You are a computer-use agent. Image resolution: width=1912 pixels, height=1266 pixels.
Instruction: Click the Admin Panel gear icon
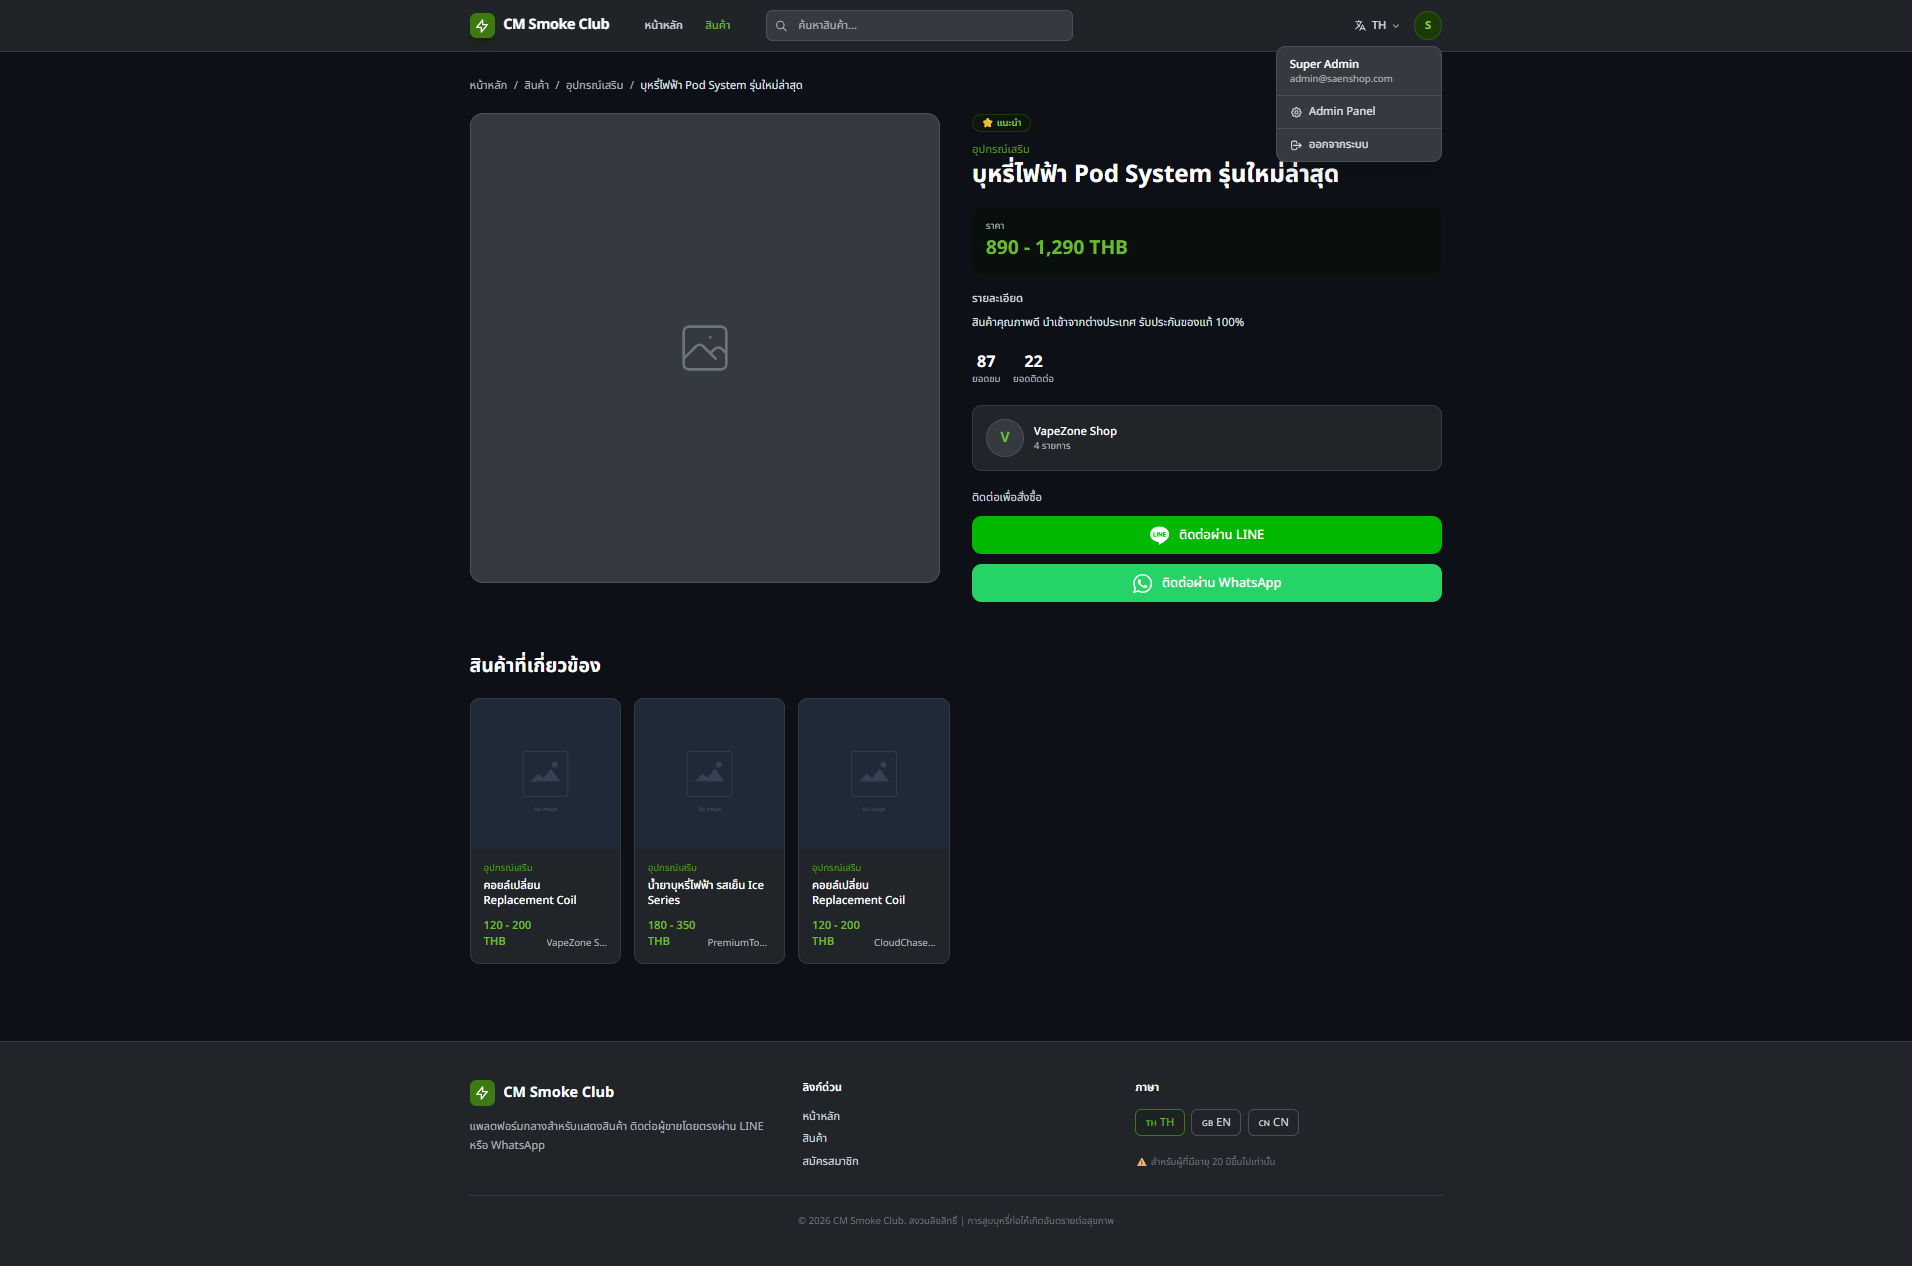(1296, 112)
